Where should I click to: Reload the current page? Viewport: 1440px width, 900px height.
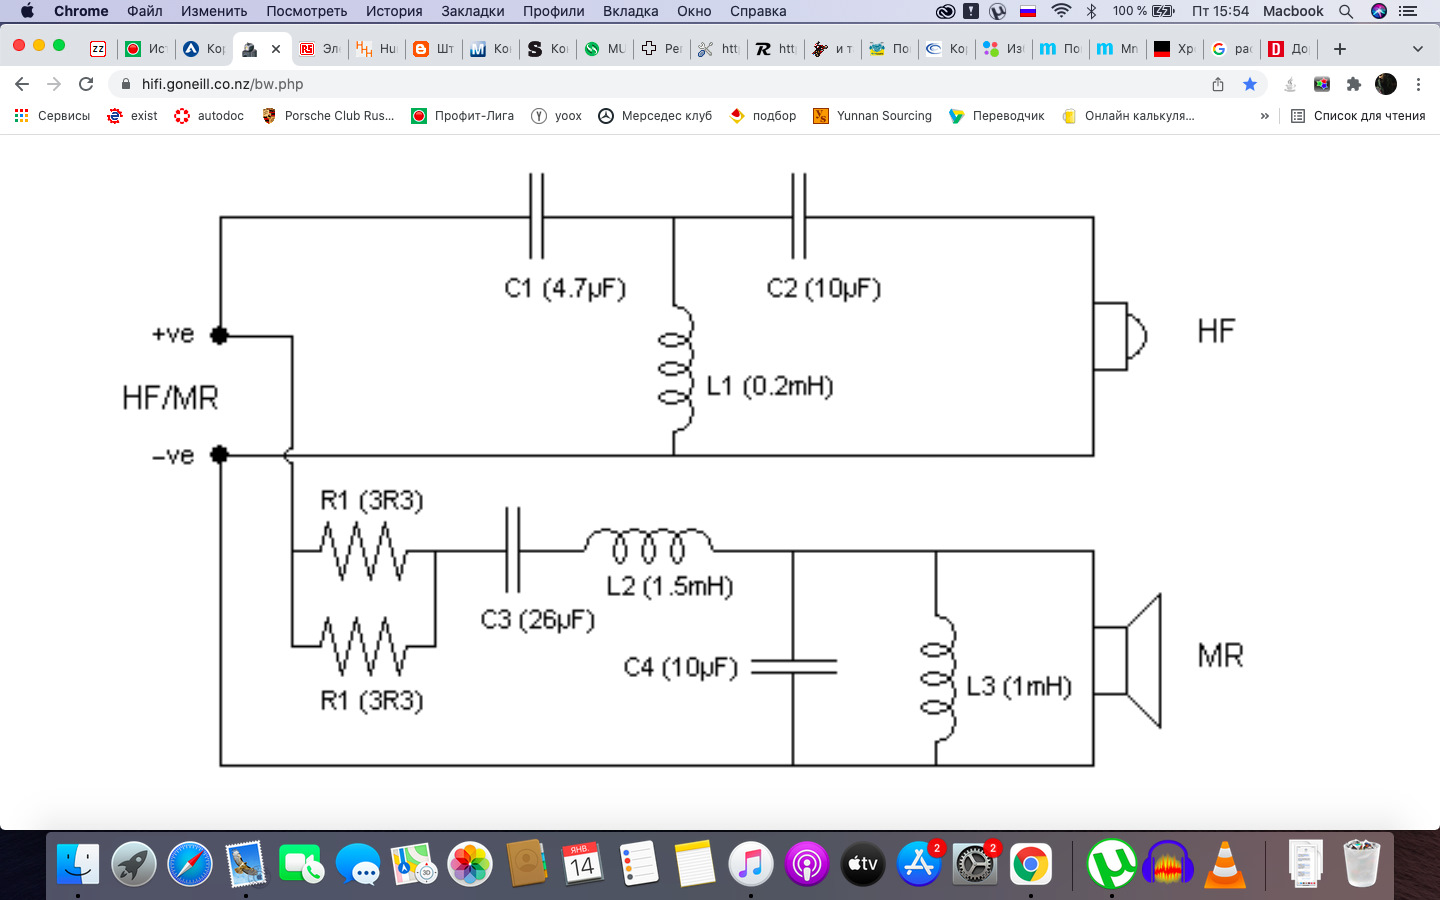point(86,84)
